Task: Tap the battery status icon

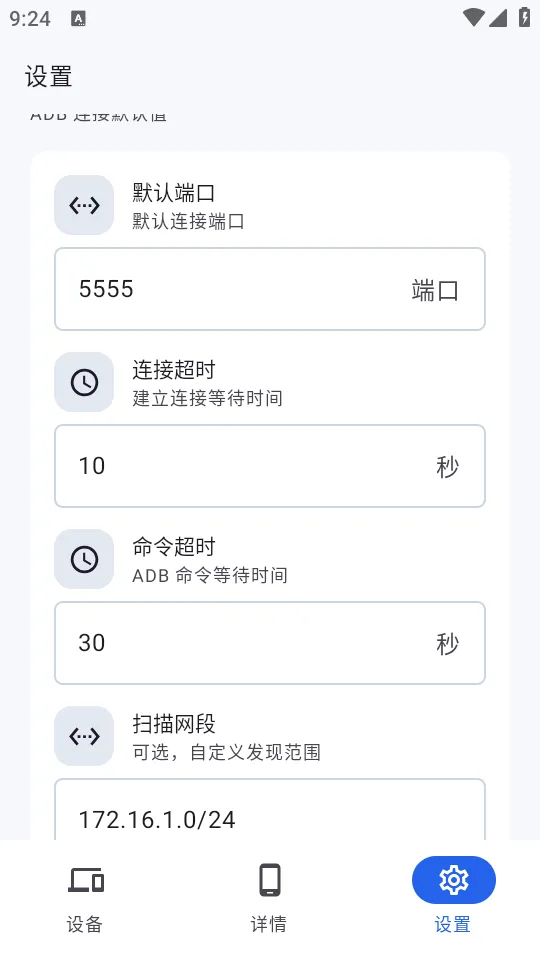Action: [525, 17]
